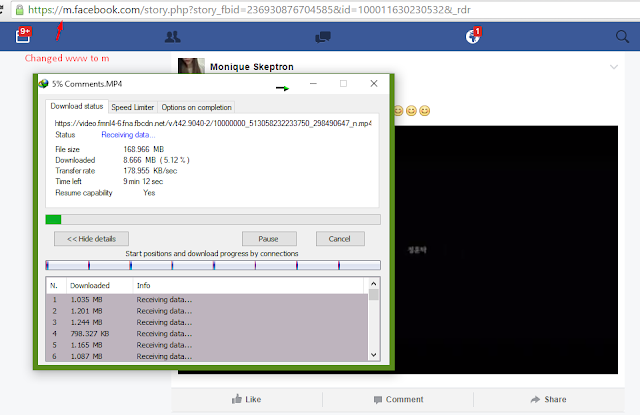The width and height of the screenshot is (640, 415).
Task: Click the connections progress segment bar
Action: 213,266
